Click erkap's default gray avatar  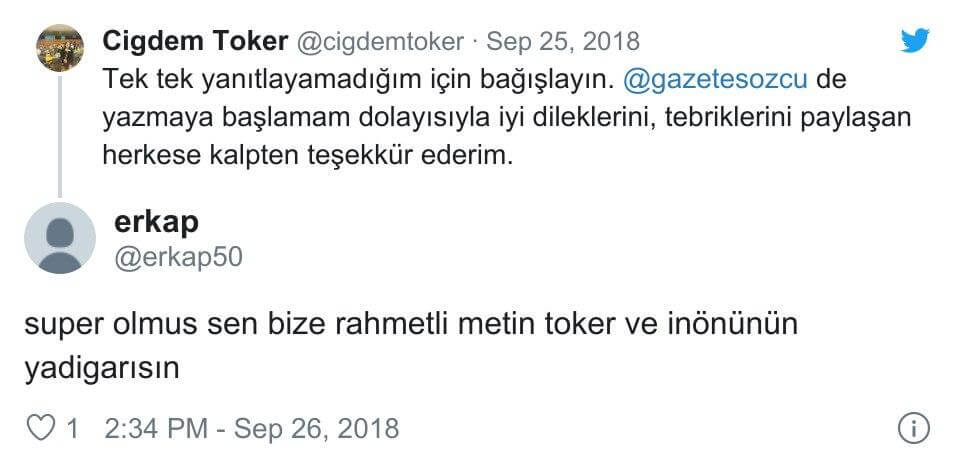tap(60, 237)
